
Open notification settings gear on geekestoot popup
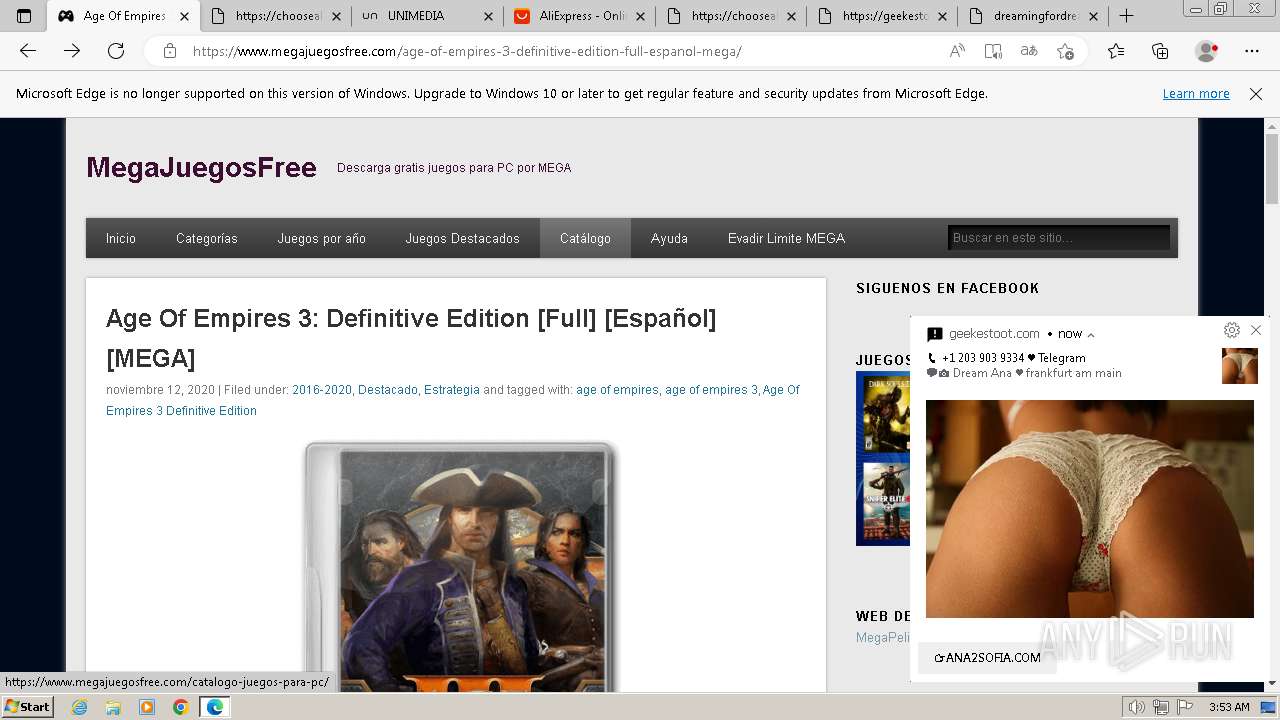click(x=1232, y=330)
